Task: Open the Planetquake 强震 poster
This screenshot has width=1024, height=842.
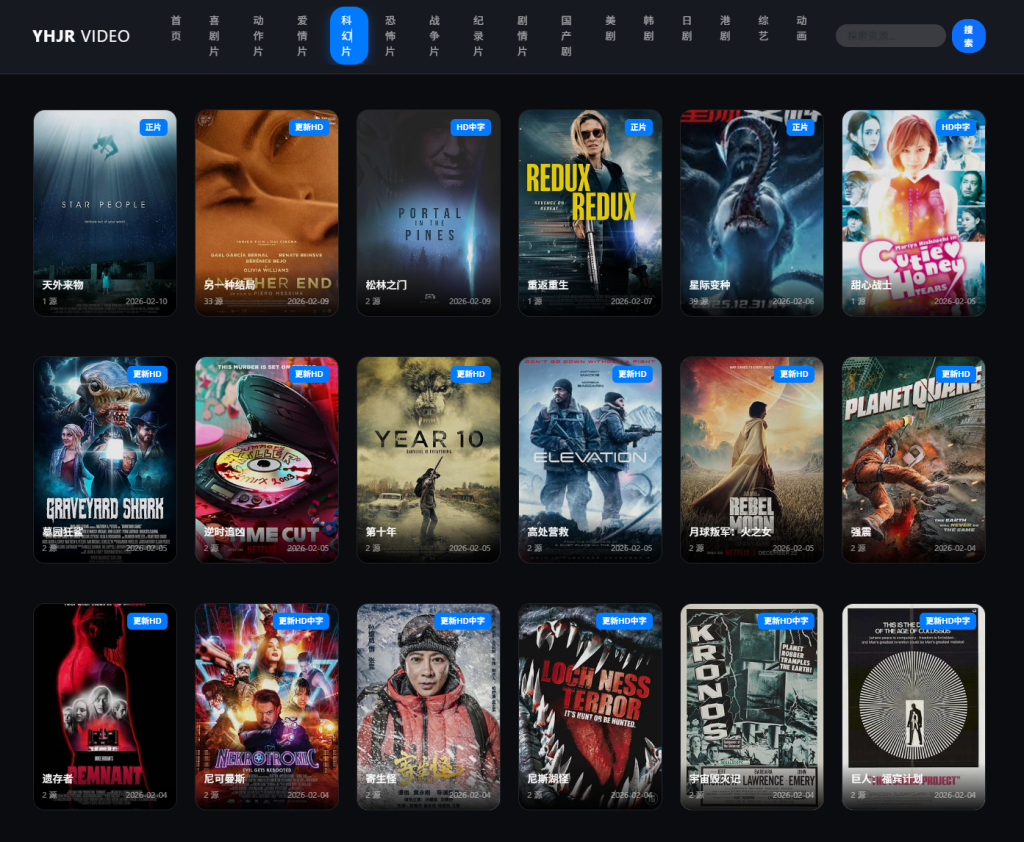Action: 913,459
